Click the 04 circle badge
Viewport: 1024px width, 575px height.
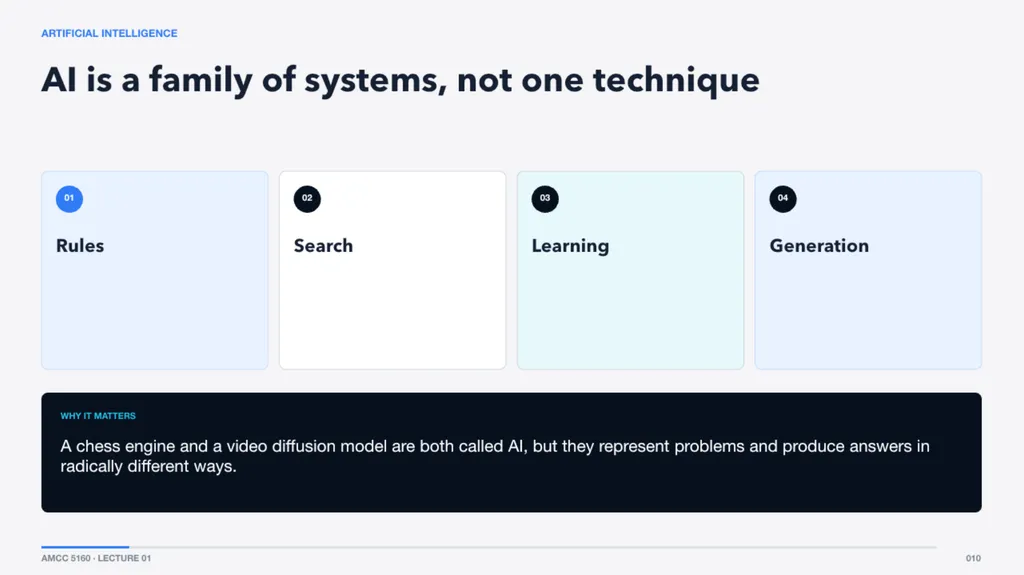[782, 199]
